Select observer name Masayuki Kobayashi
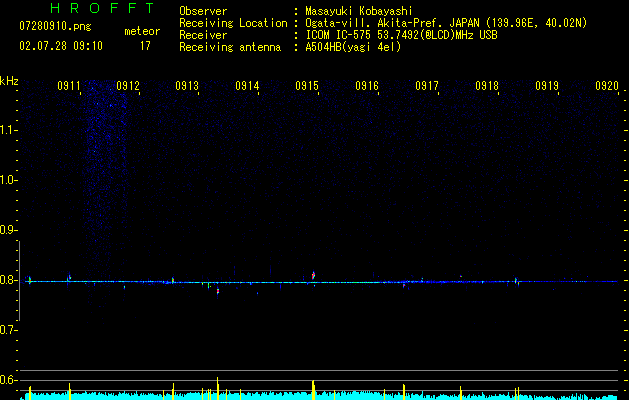Screen dimensions: 629x400 [x=359, y=11]
